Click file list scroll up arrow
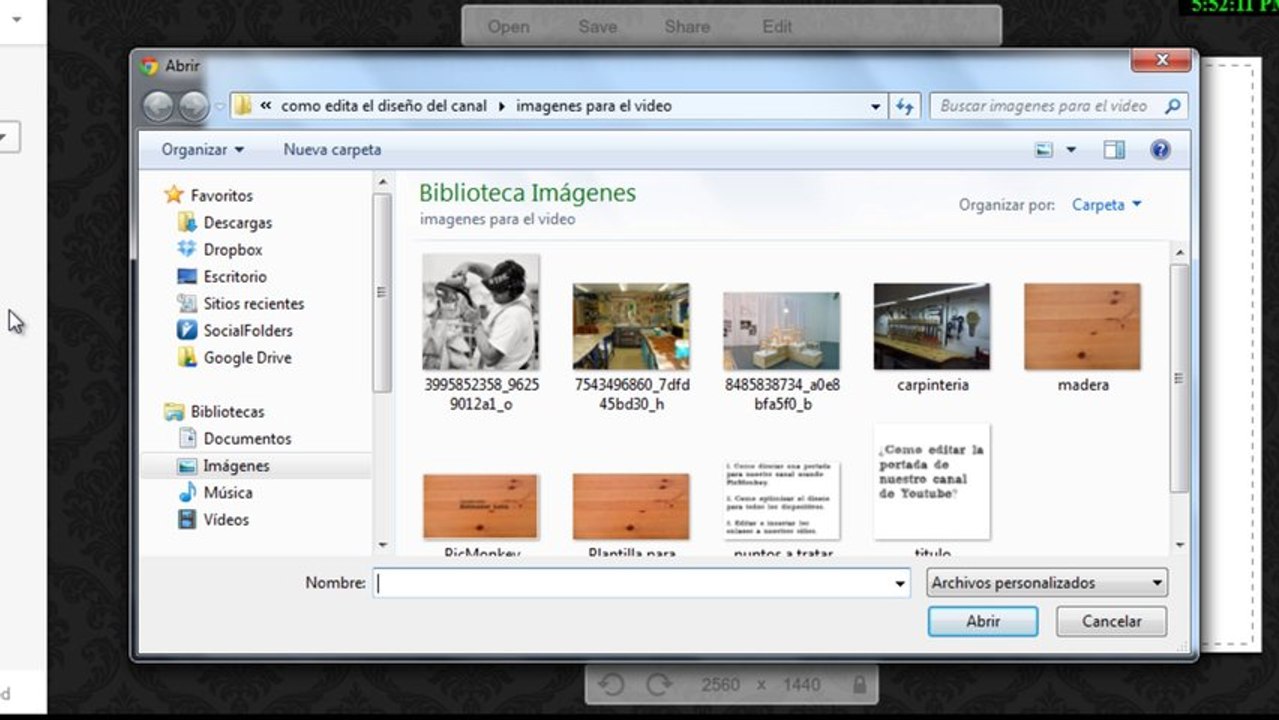1279x720 pixels. 1180,252
